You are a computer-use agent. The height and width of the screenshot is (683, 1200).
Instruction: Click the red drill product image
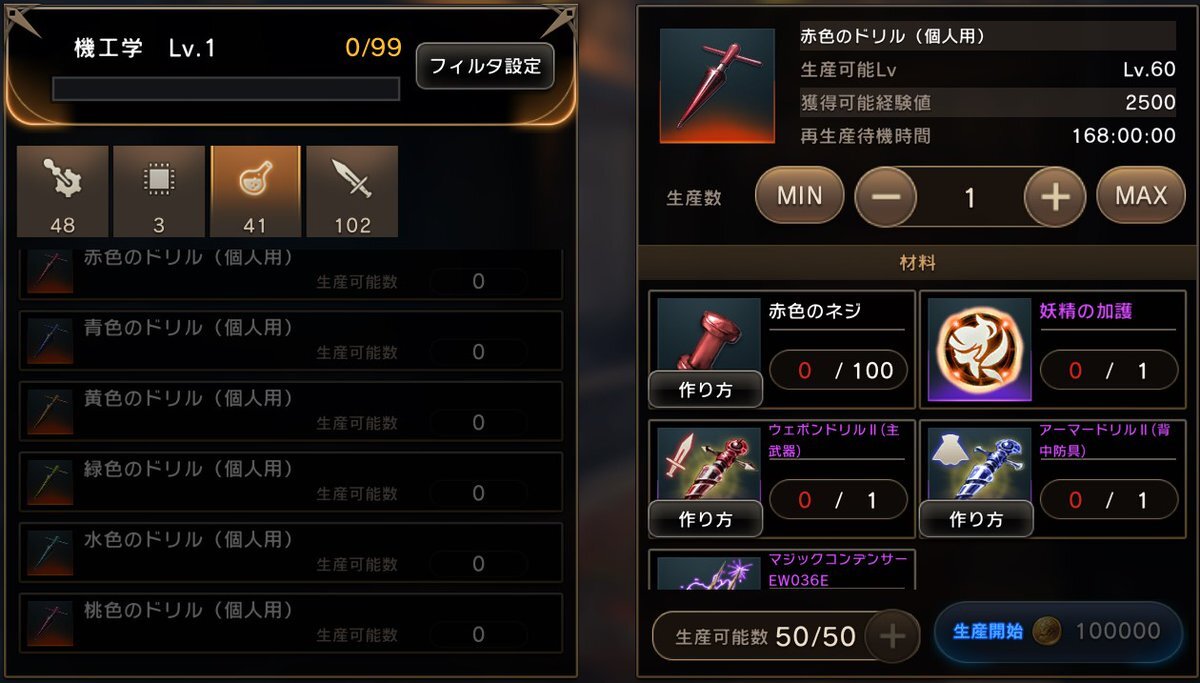click(717, 85)
